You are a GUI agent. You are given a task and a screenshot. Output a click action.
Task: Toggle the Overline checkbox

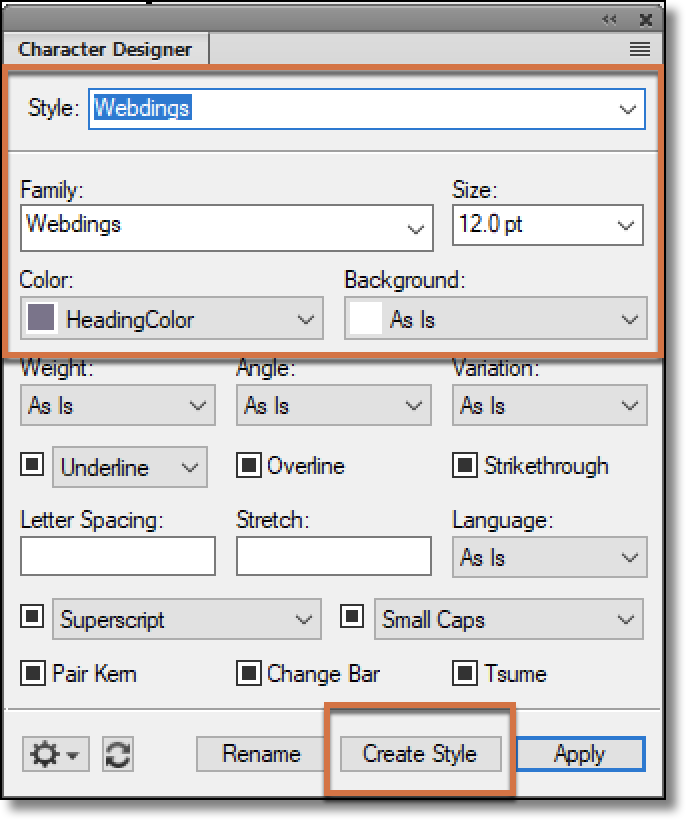[x=248, y=465]
